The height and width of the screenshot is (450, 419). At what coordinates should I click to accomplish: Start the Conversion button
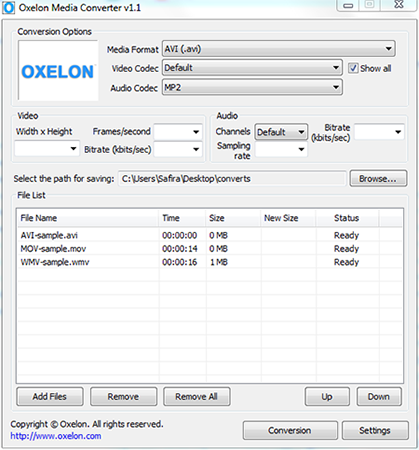(290, 430)
